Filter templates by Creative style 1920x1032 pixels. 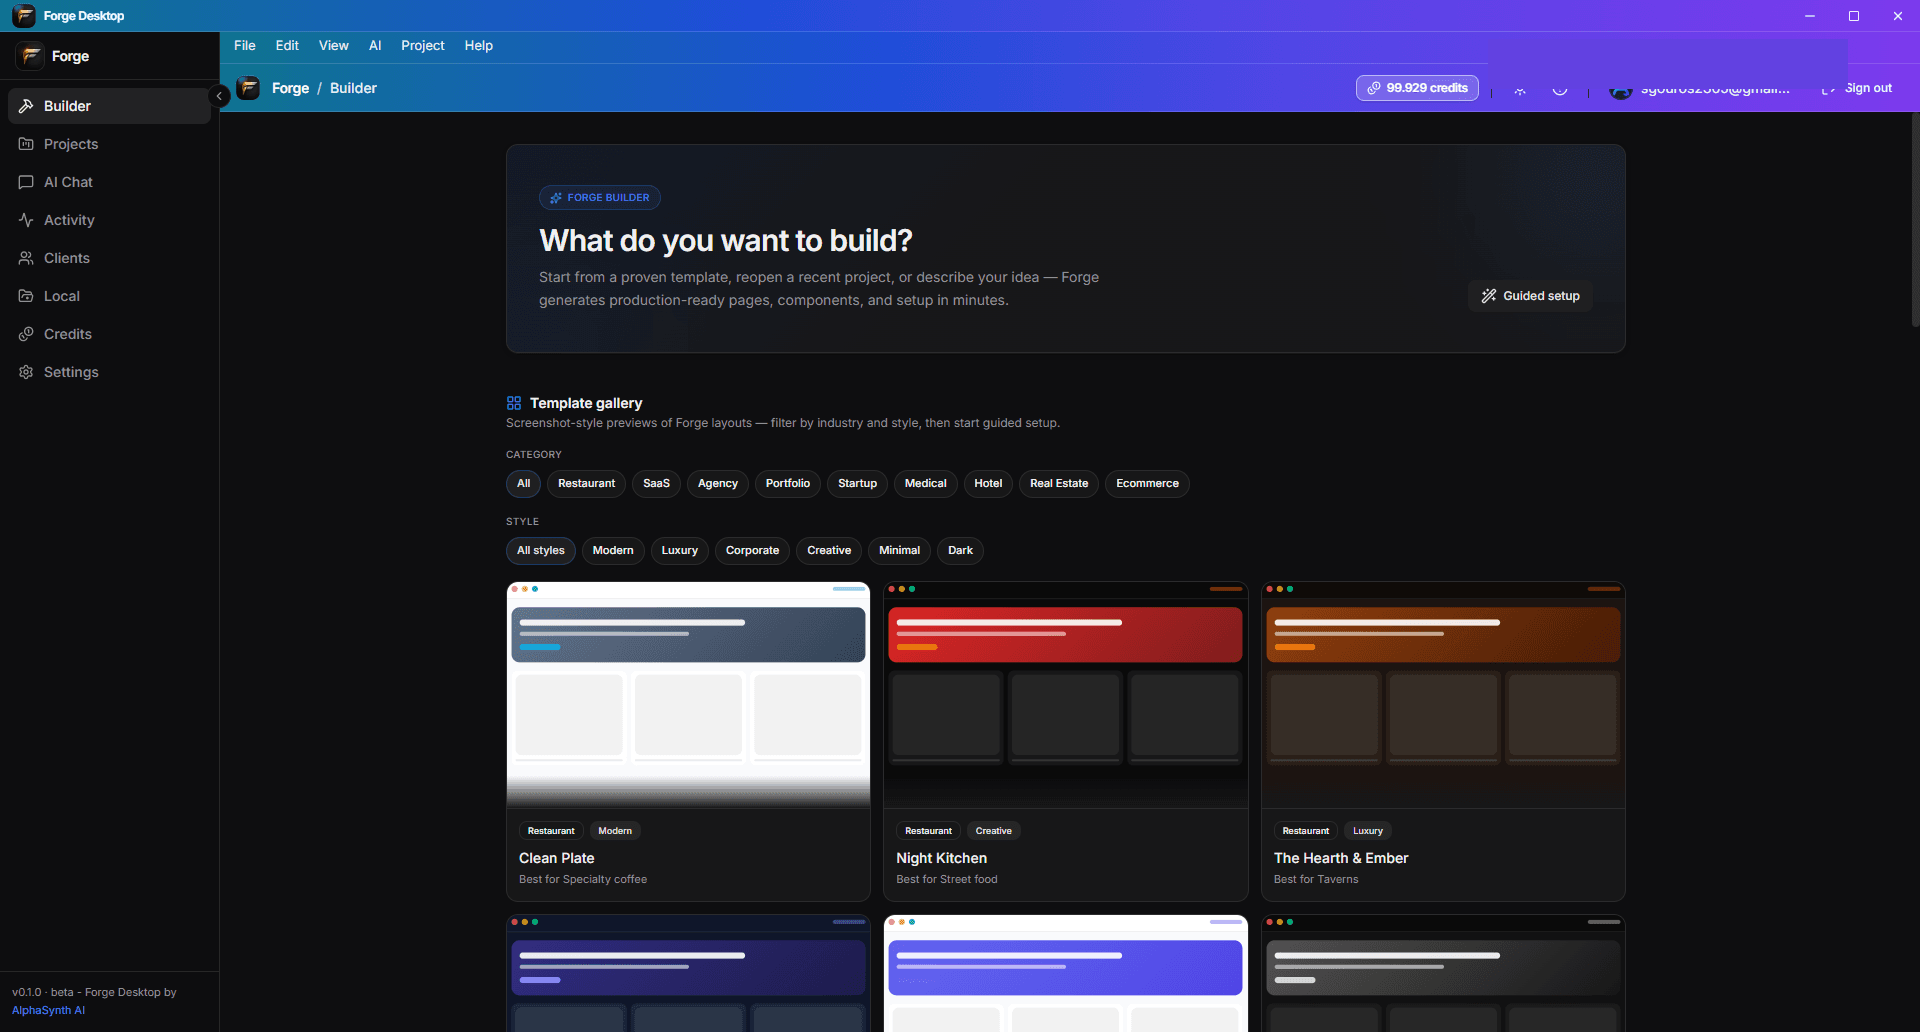pos(829,551)
